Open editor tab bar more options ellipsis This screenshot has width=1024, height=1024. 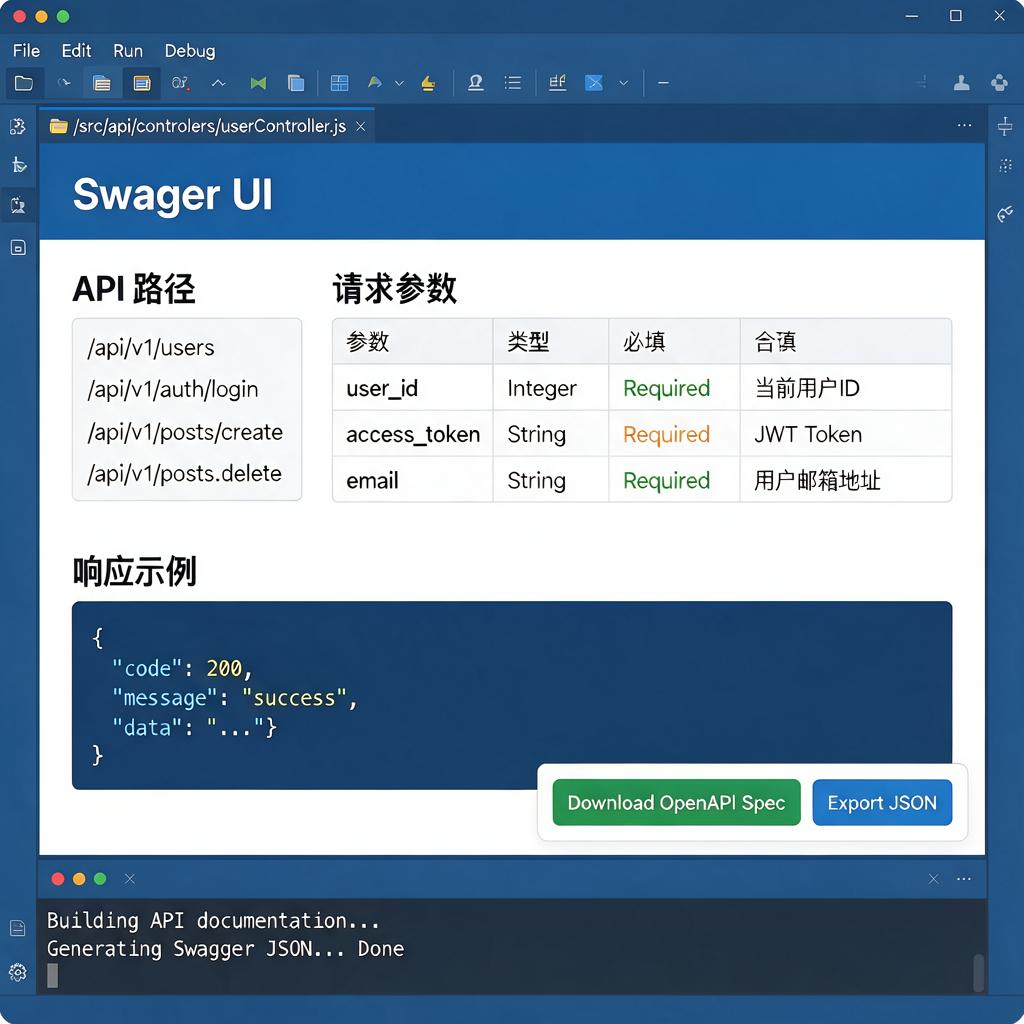tap(965, 125)
